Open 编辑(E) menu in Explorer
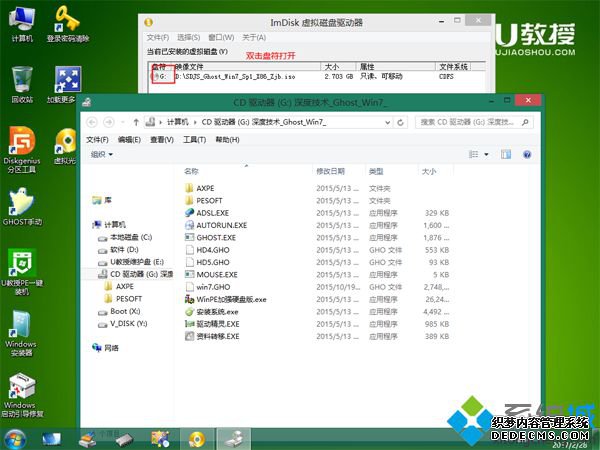Screen dimensions: 600x450 129,140
